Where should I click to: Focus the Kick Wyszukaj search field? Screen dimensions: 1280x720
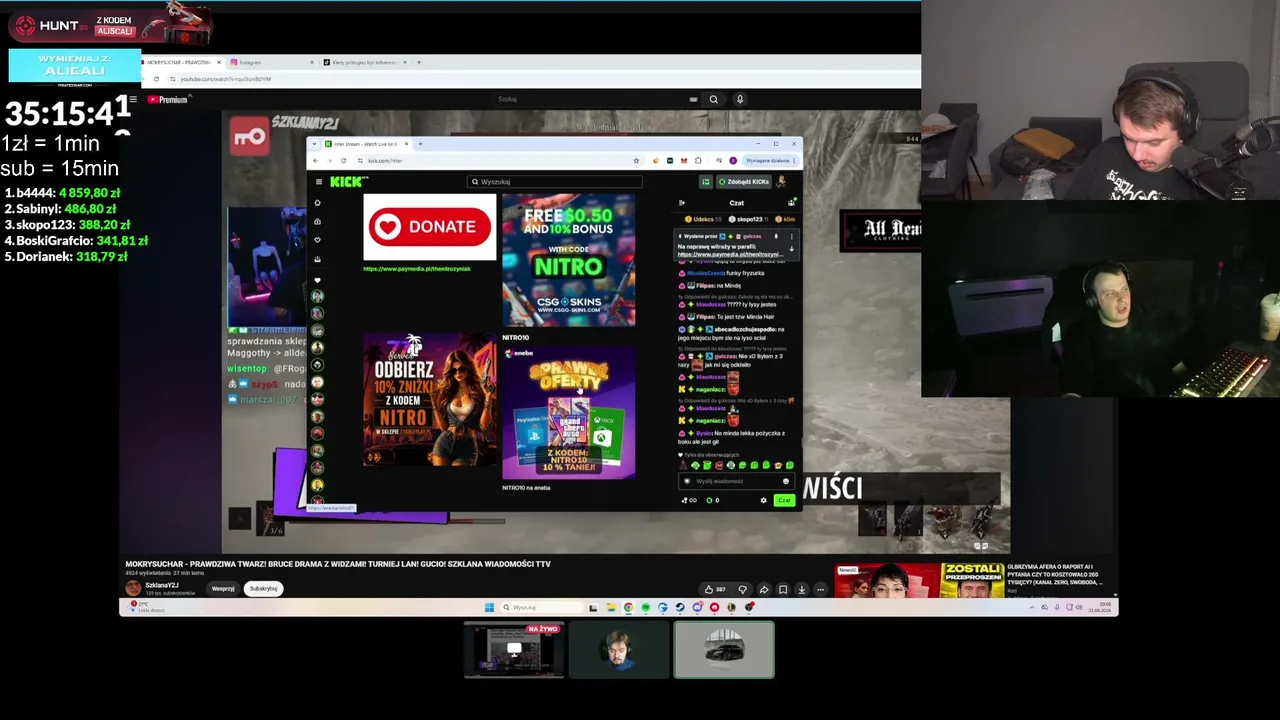(x=554, y=182)
